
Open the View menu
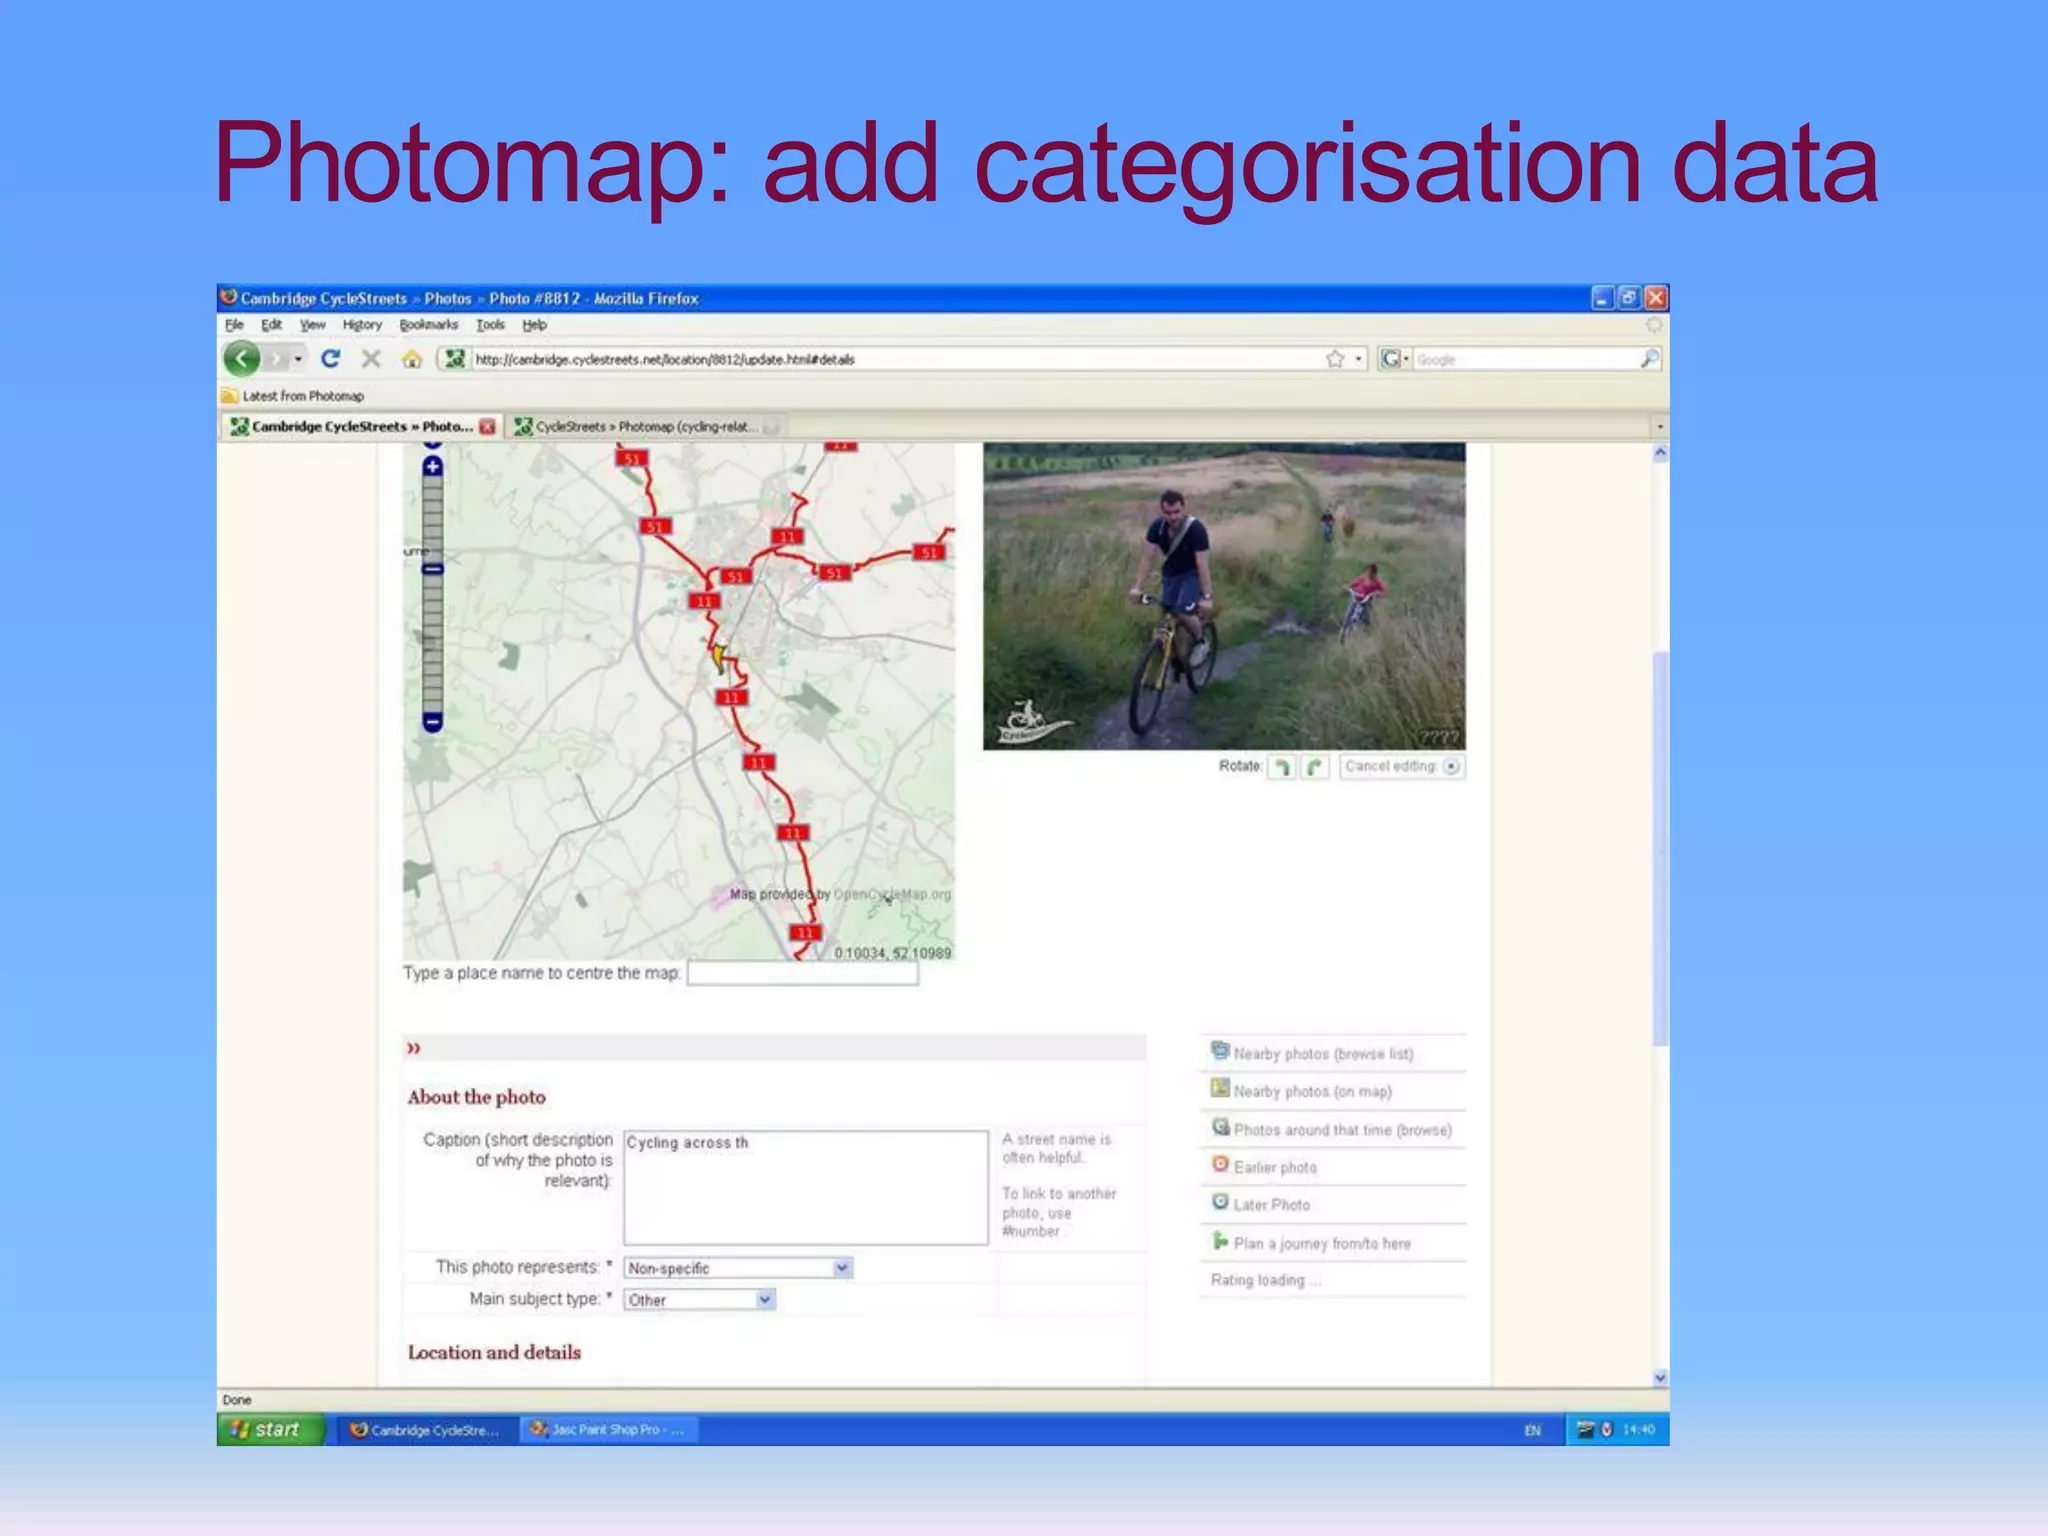(313, 325)
